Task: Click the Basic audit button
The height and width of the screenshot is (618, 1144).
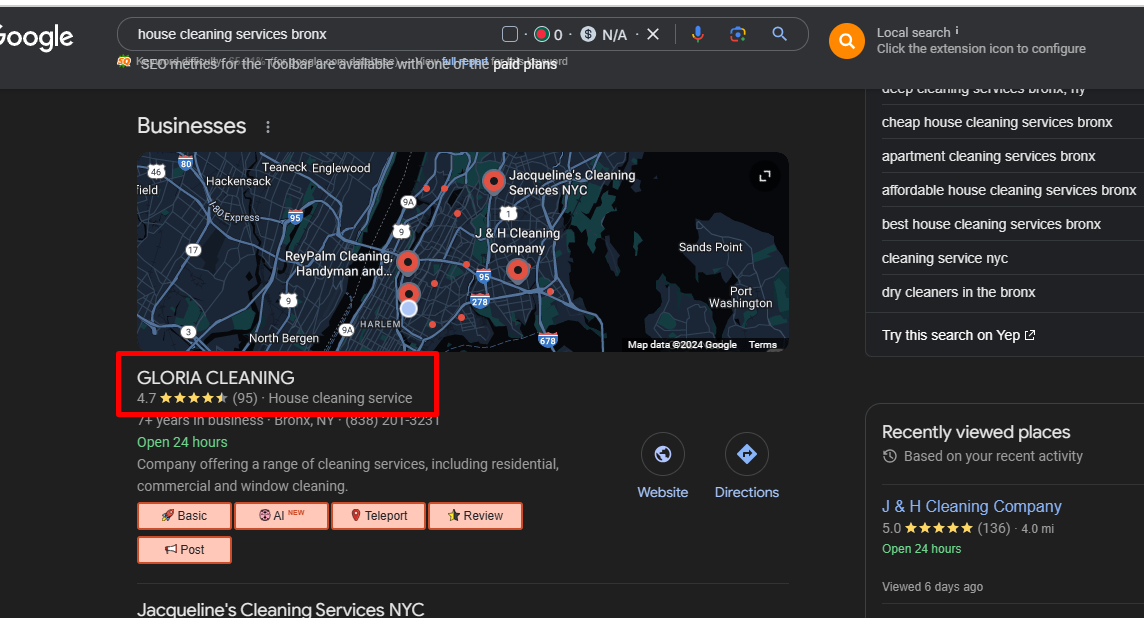Action: point(184,516)
